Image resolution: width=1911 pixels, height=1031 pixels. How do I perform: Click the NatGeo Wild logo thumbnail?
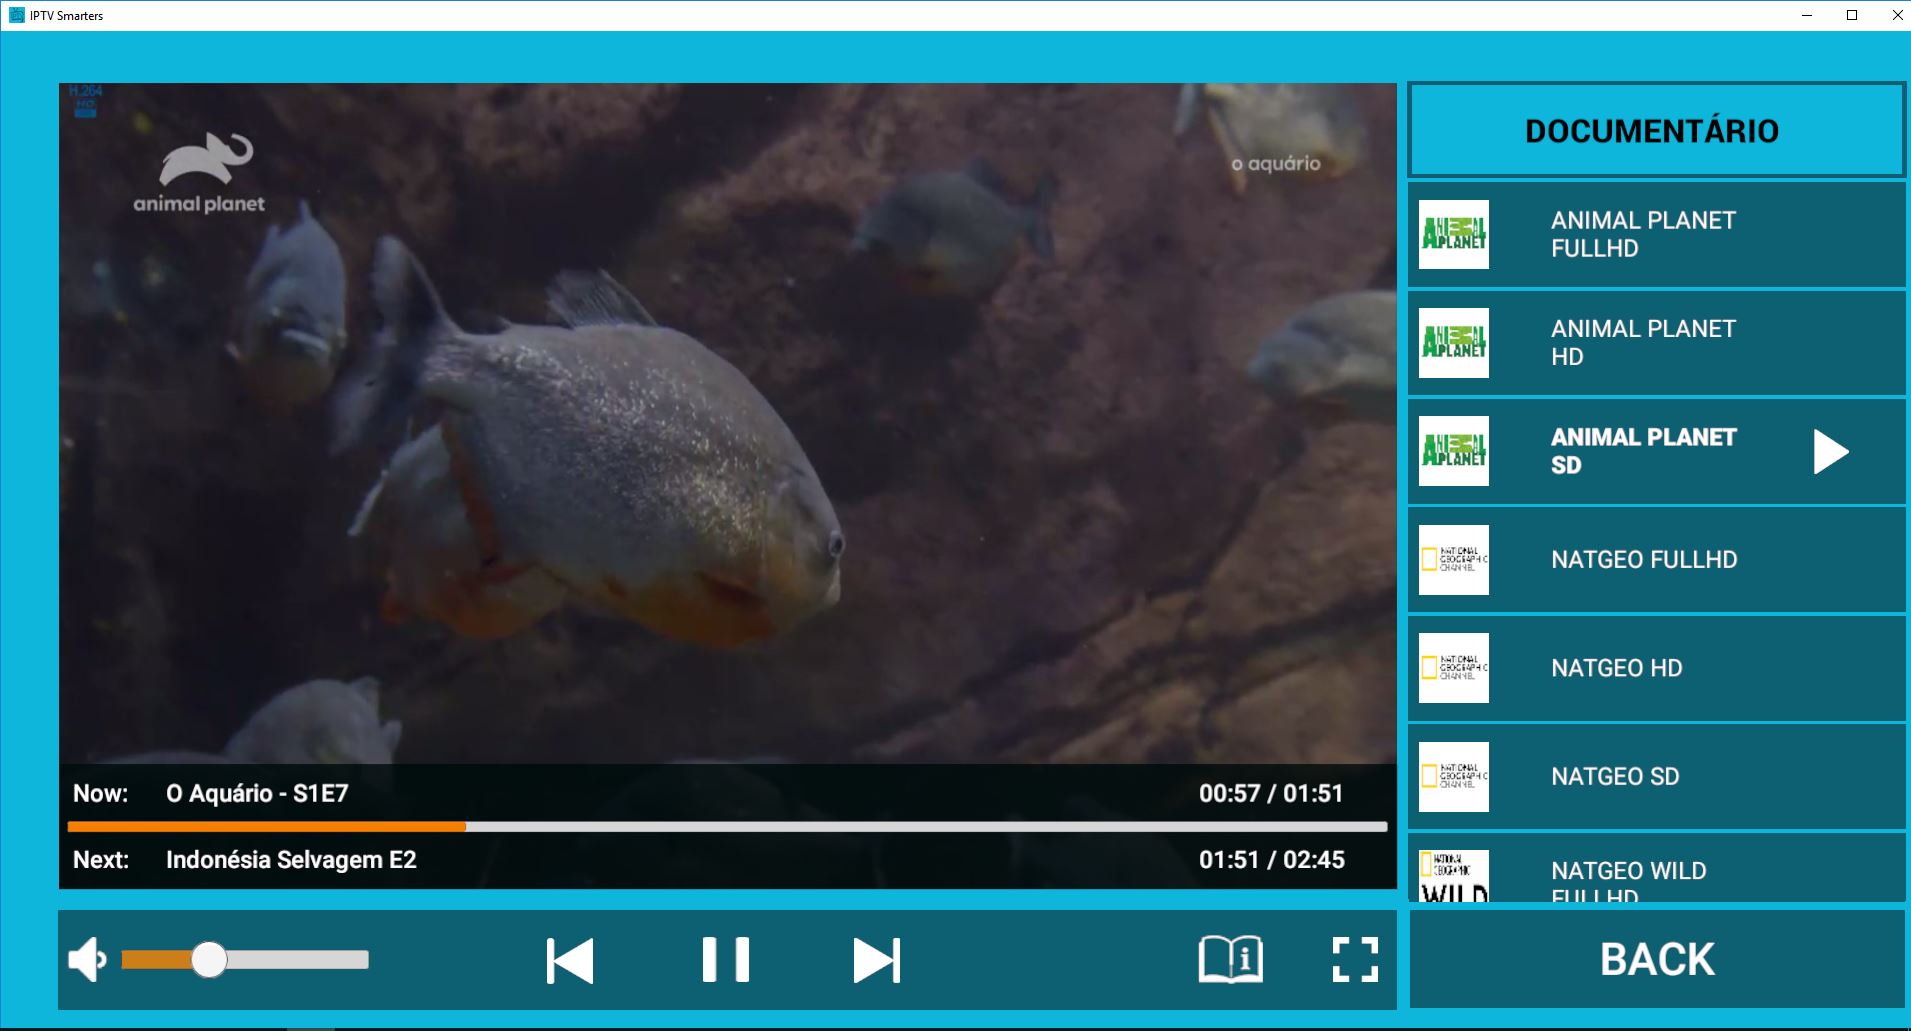click(x=1454, y=876)
